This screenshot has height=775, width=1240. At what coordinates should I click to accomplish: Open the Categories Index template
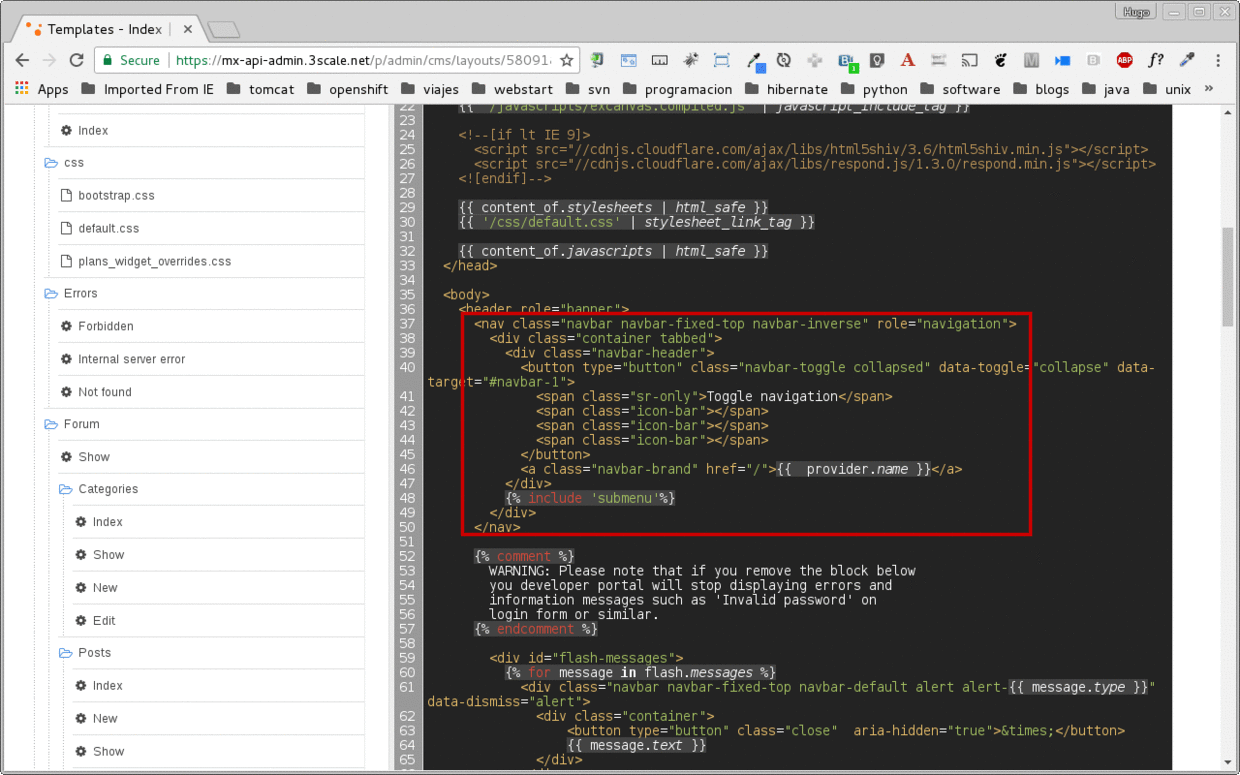point(107,522)
